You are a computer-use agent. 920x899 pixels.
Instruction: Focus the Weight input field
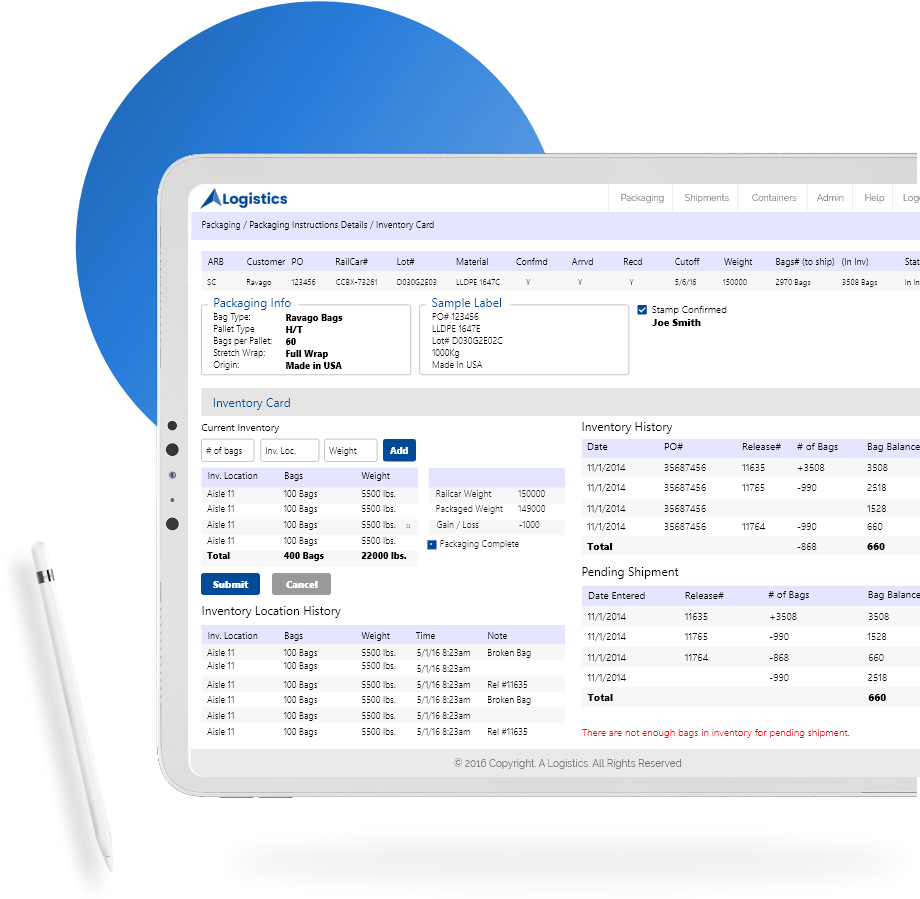(350, 451)
